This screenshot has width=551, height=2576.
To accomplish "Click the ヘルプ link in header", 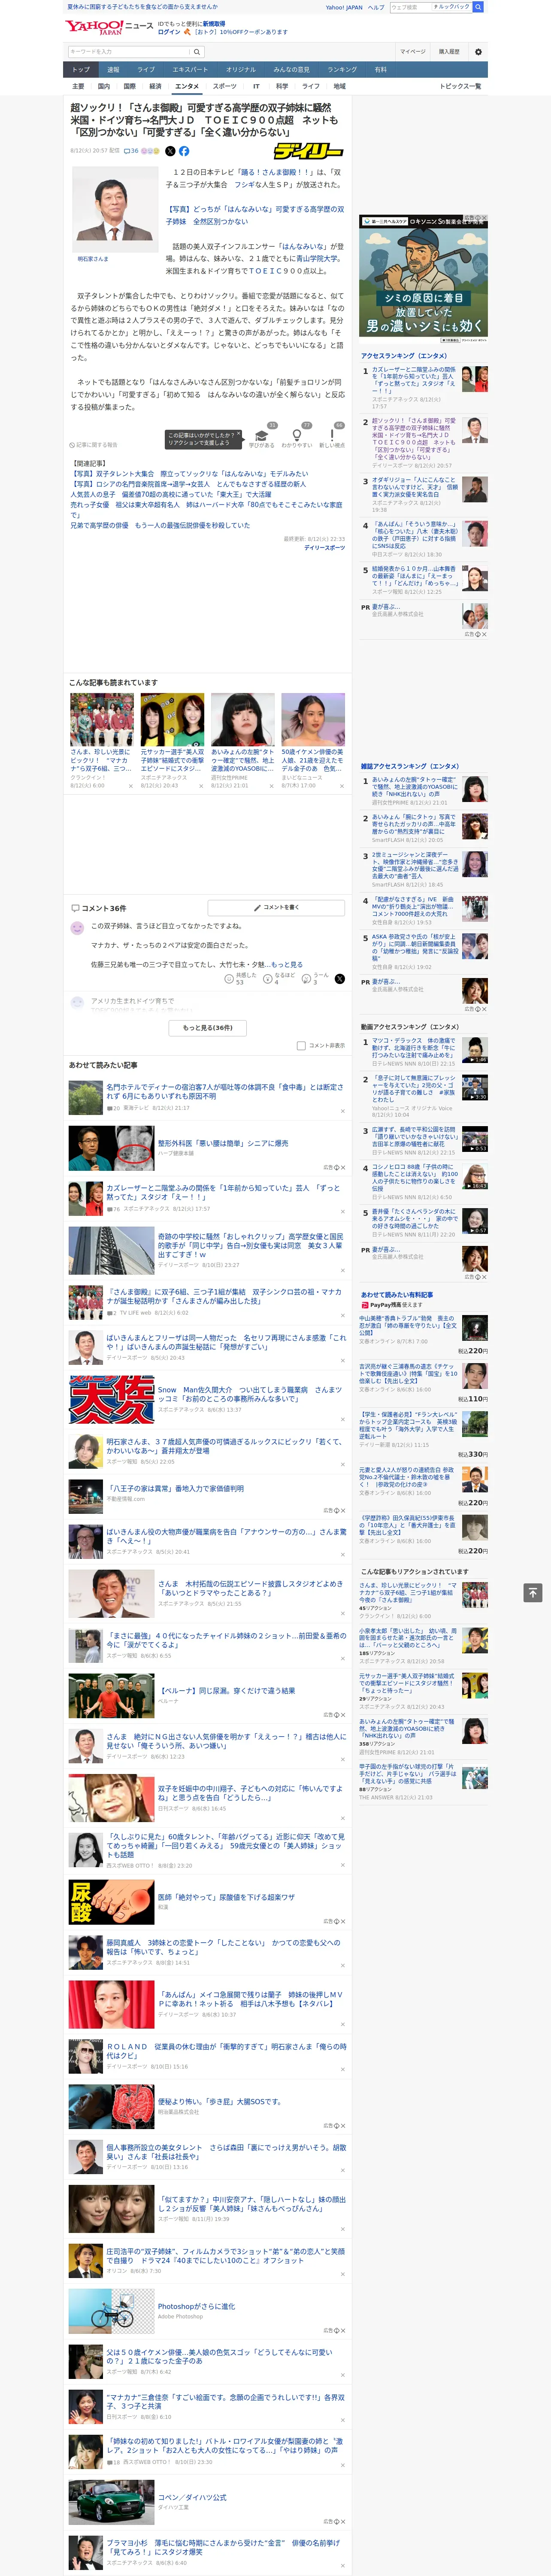I will pos(376,7).
